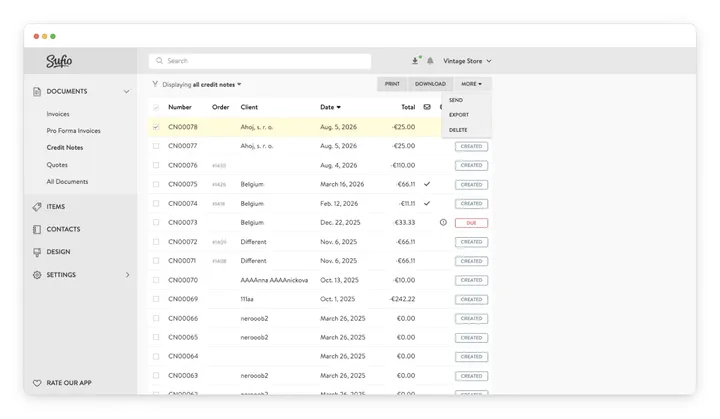Open the Vintage Store account dropdown
Viewport: 720px width, 419px height.
coord(467,61)
